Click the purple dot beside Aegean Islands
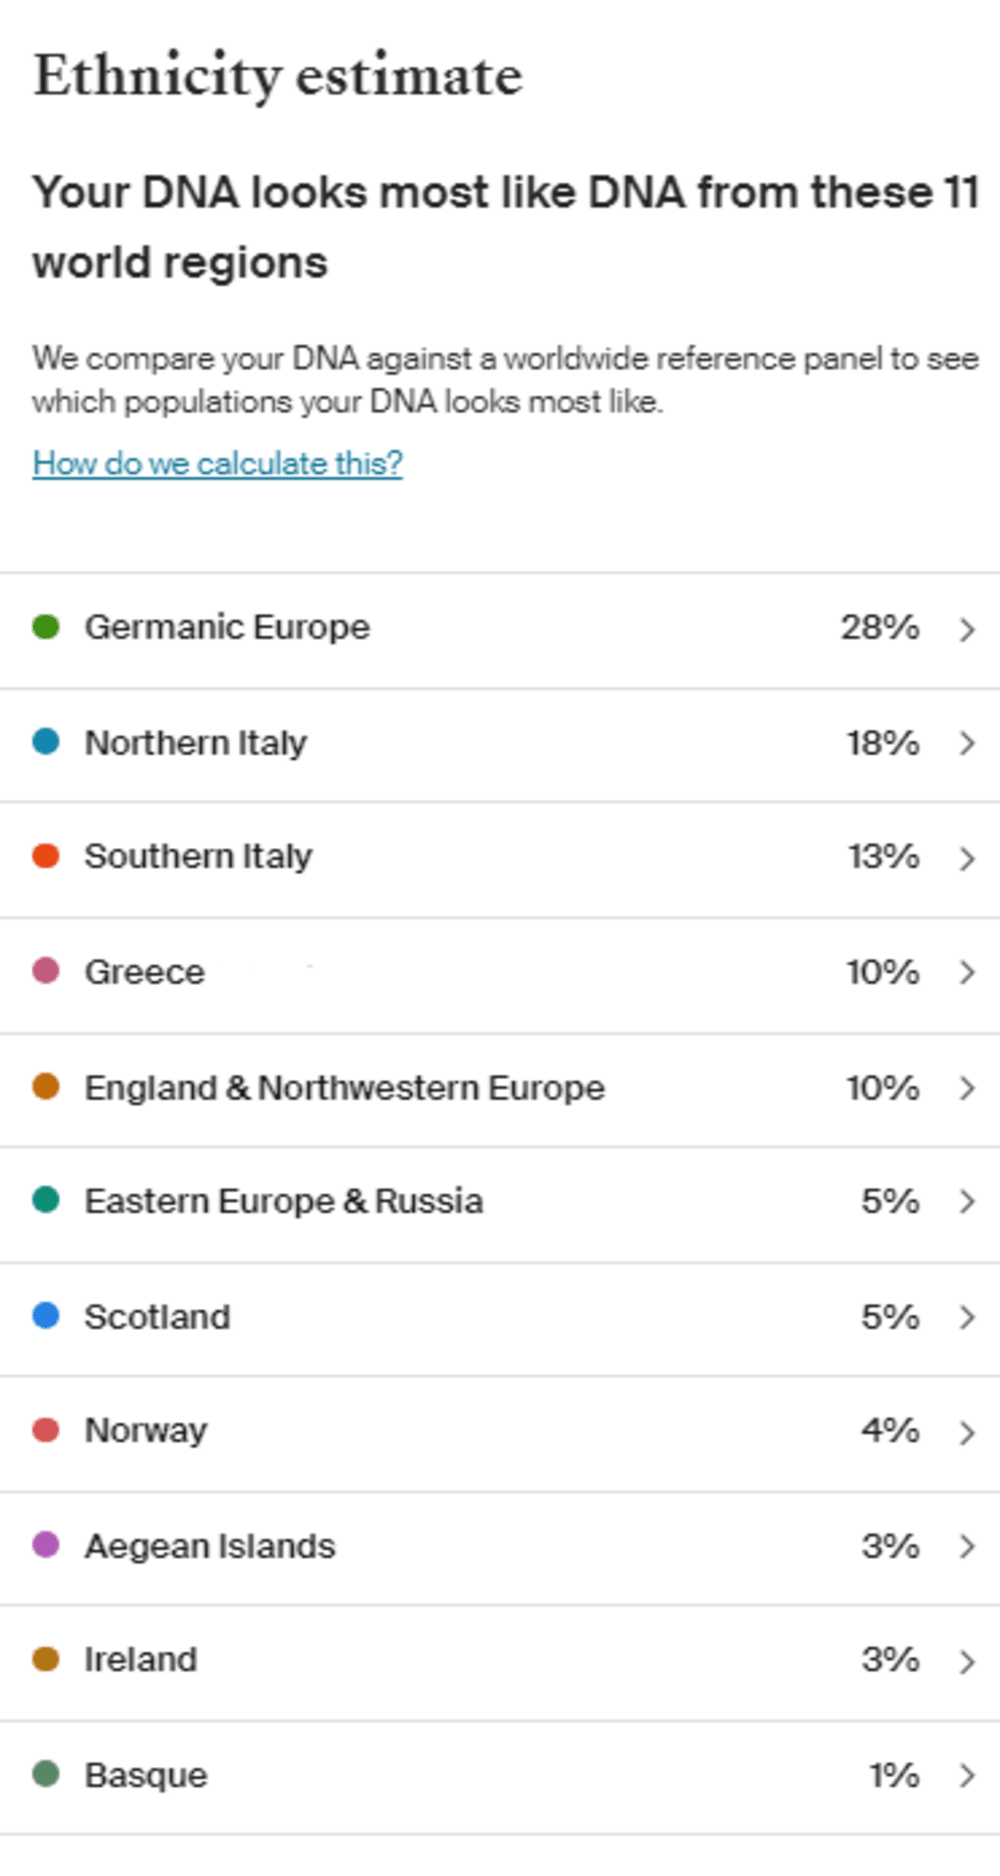This screenshot has height=1876, width=1000. [x=46, y=1544]
